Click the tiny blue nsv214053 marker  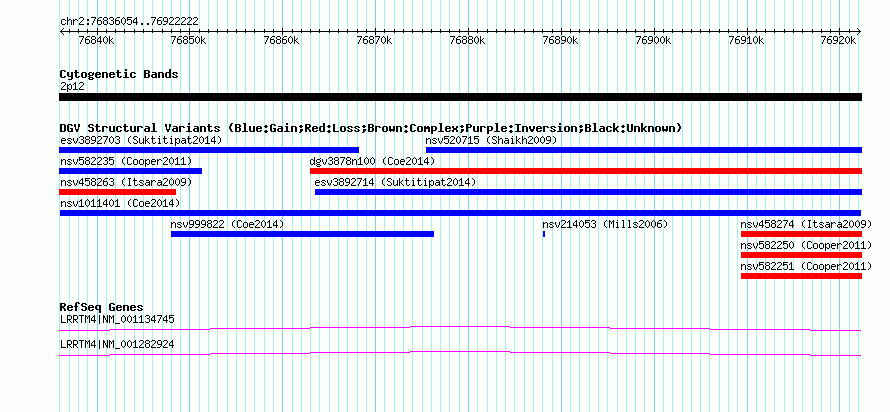point(544,234)
